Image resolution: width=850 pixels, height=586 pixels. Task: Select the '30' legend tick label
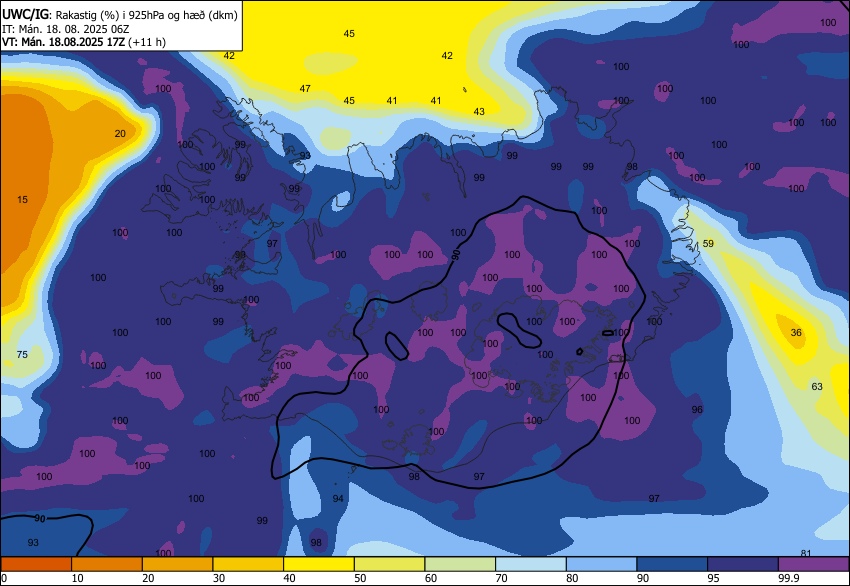pyautogui.click(x=219, y=578)
